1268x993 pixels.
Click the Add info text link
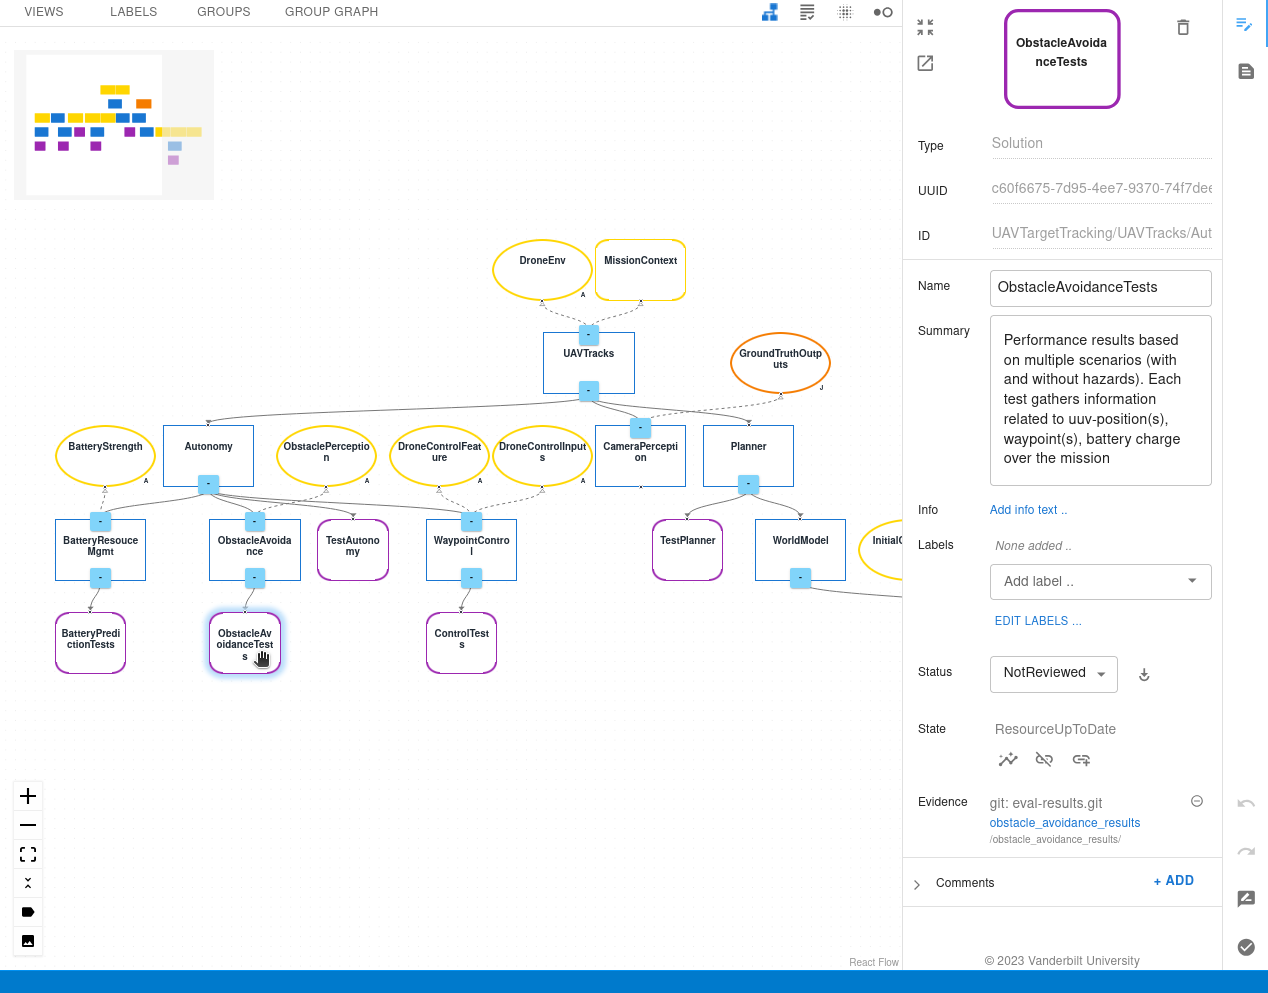[1028, 510]
